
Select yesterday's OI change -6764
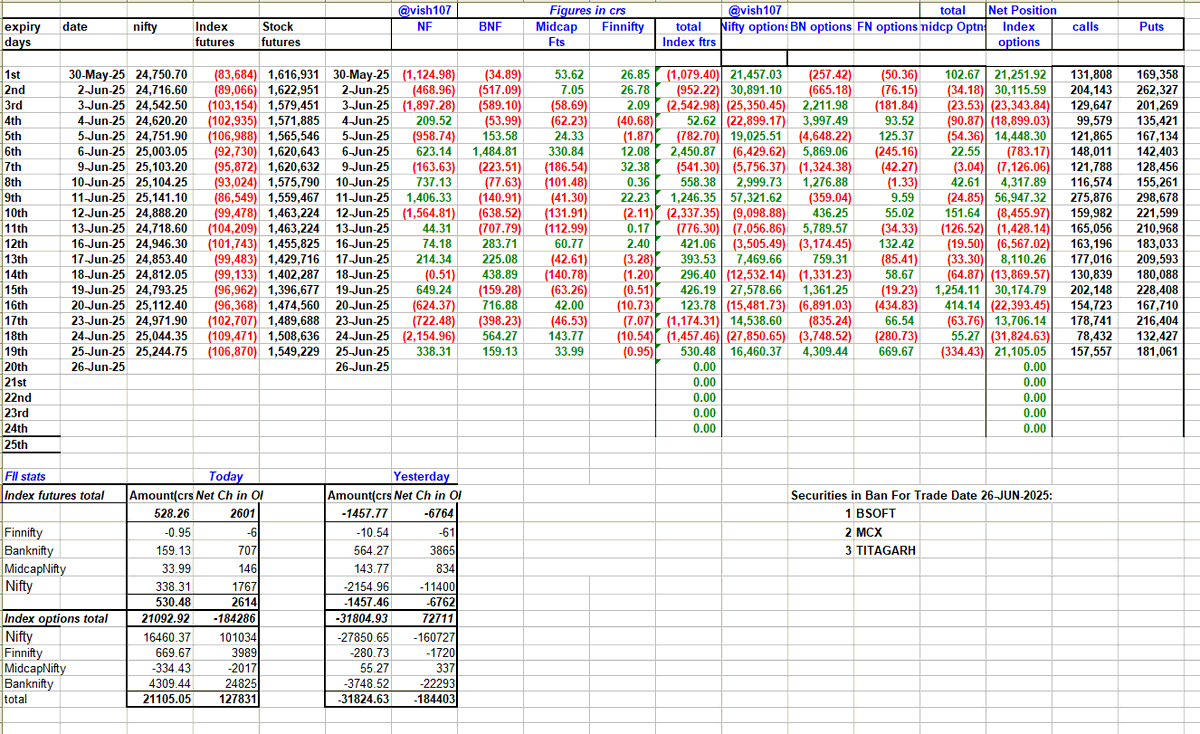(x=439, y=513)
